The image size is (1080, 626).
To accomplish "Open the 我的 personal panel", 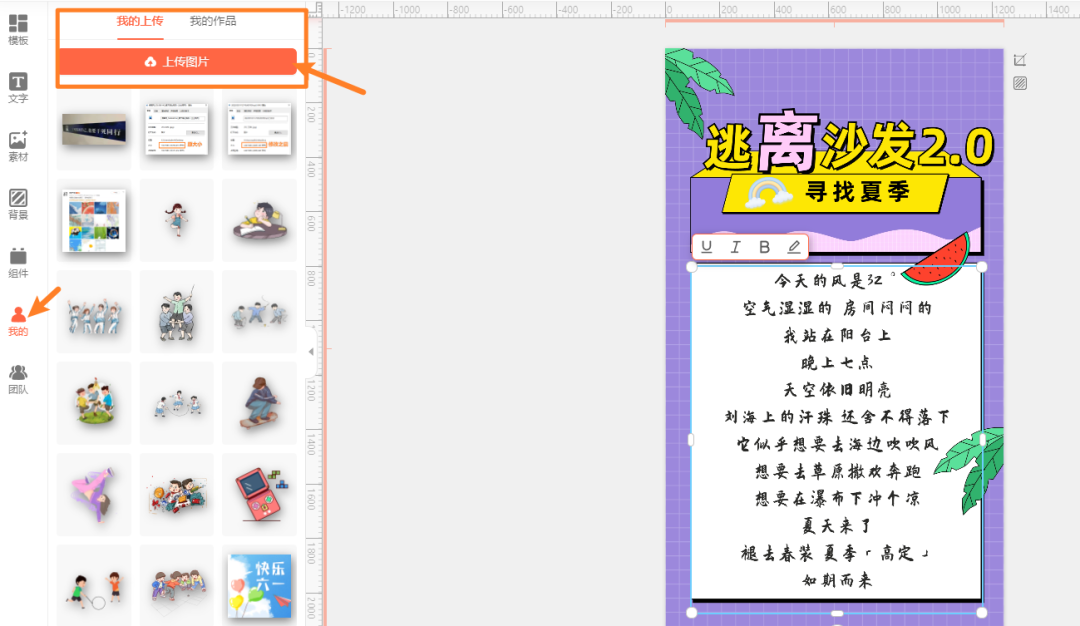I will pos(18,321).
